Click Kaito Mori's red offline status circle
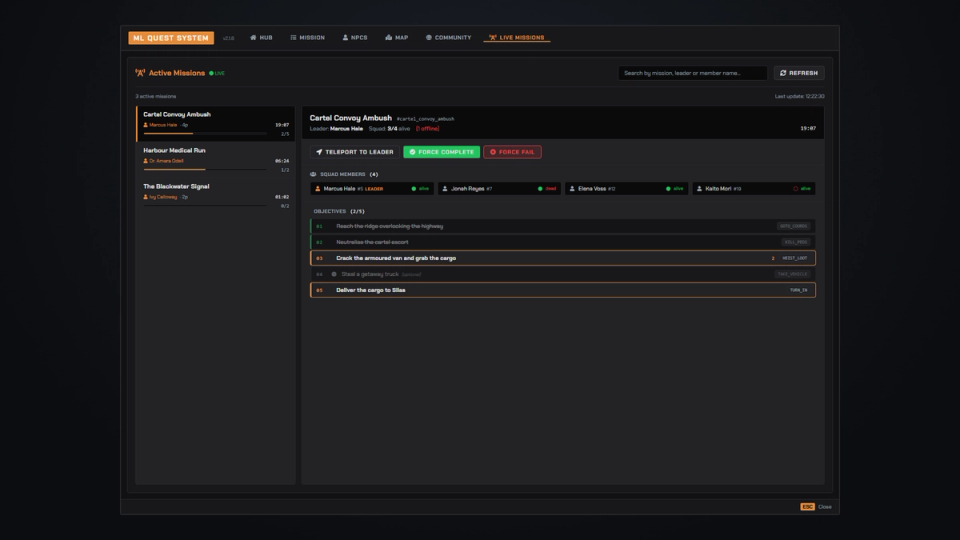This screenshot has width=960, height=540. (x=795, y=189)
